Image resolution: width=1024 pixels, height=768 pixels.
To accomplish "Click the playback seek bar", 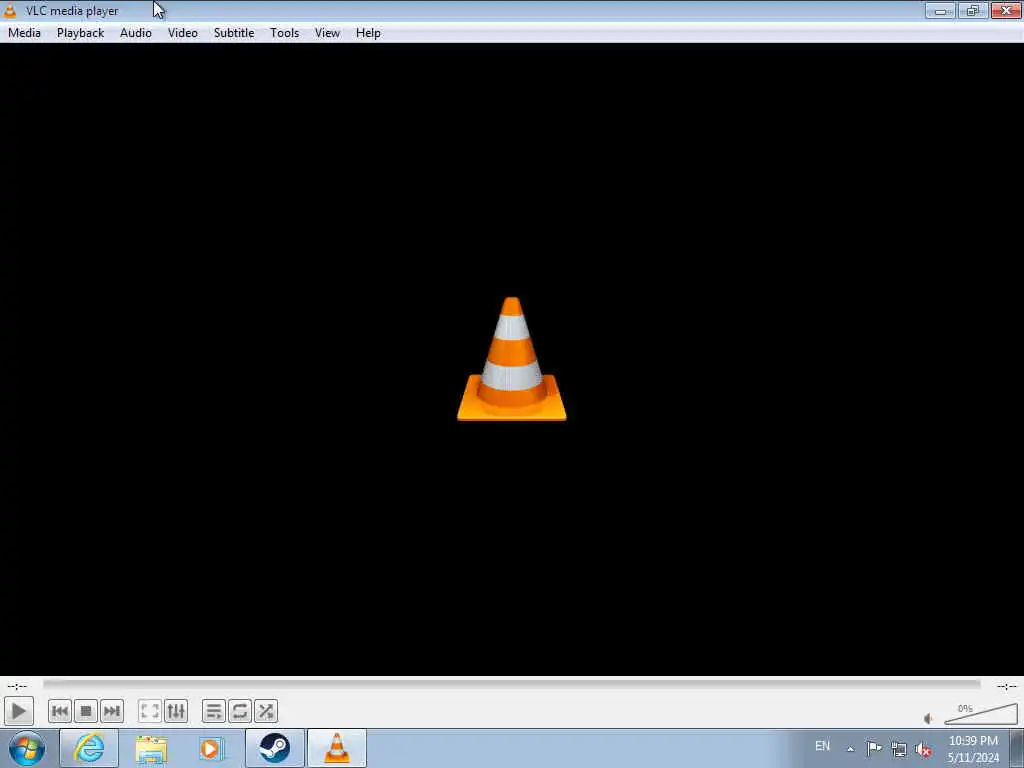I will (511, 684).
